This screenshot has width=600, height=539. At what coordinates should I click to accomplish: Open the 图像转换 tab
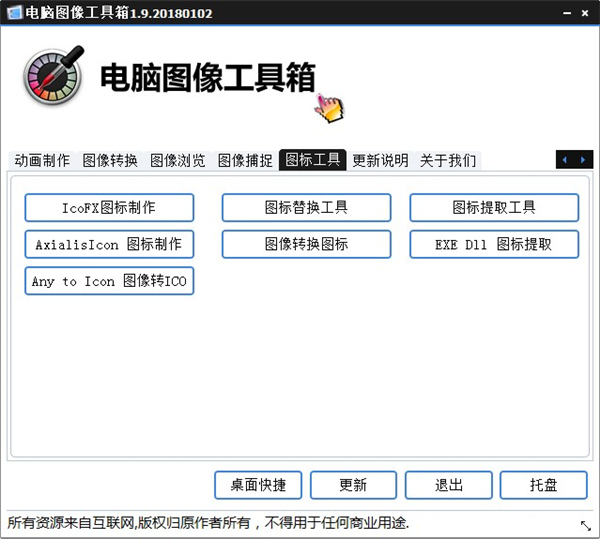[x=110, y=160]
